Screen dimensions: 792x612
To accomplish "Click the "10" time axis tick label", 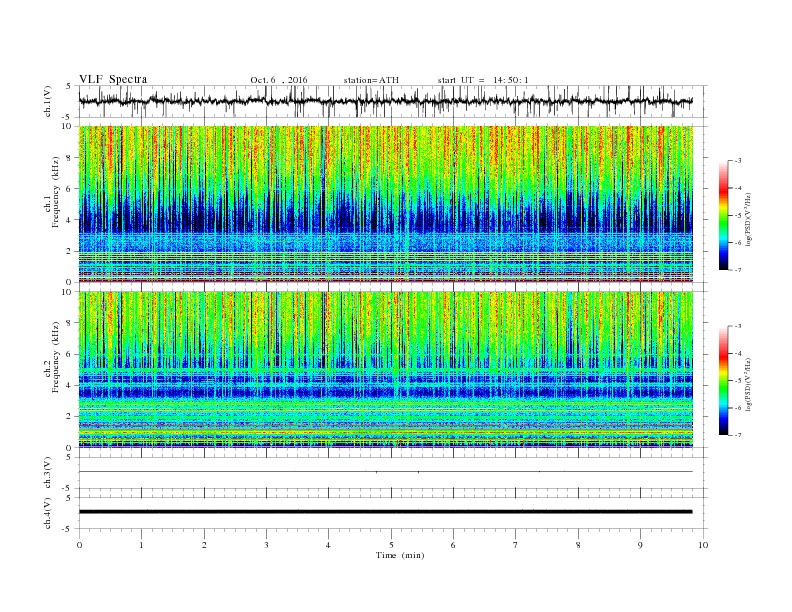I will 703,545.
